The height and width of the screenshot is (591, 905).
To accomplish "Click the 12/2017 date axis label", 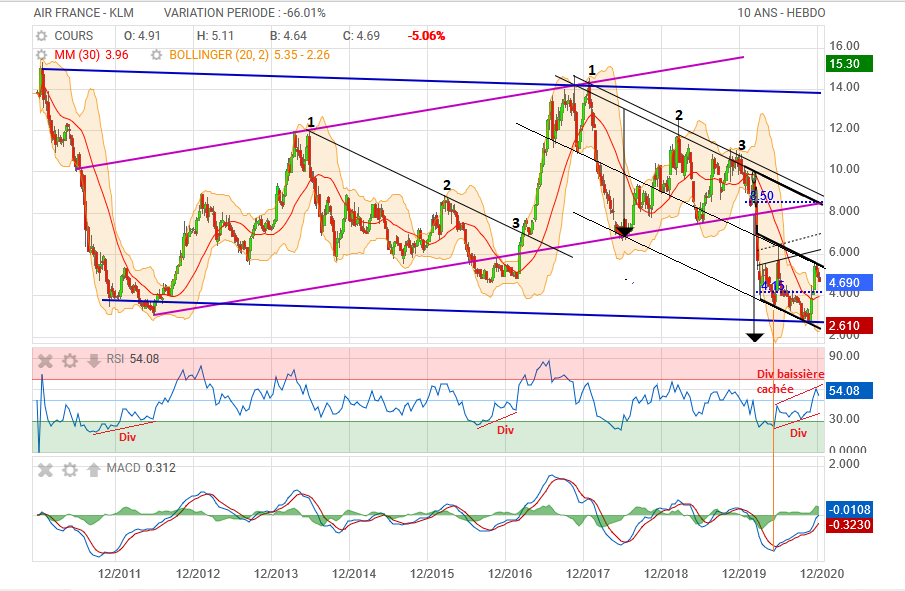I will (x=588, y=574).
